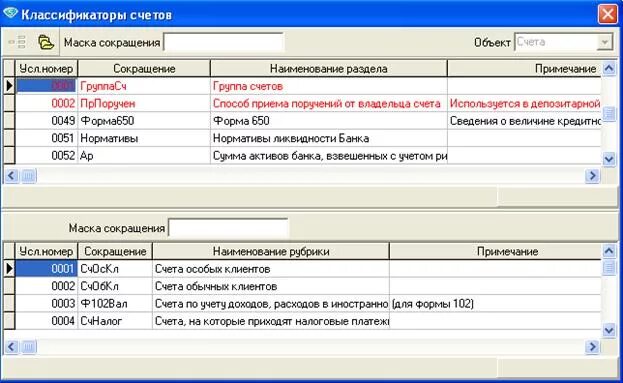623x383 pixels.
Task: Click lower table scroll right arrow
Action: tap(592, 346)
